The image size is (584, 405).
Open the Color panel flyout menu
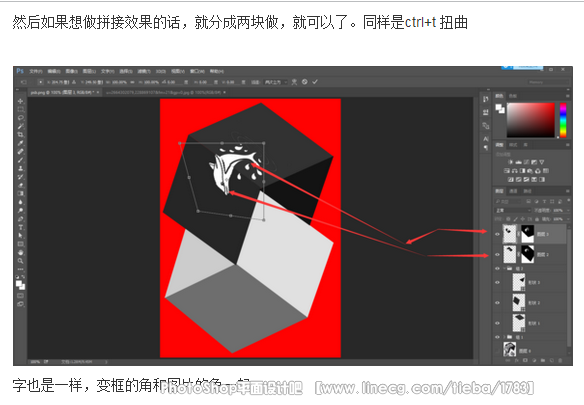568,96
